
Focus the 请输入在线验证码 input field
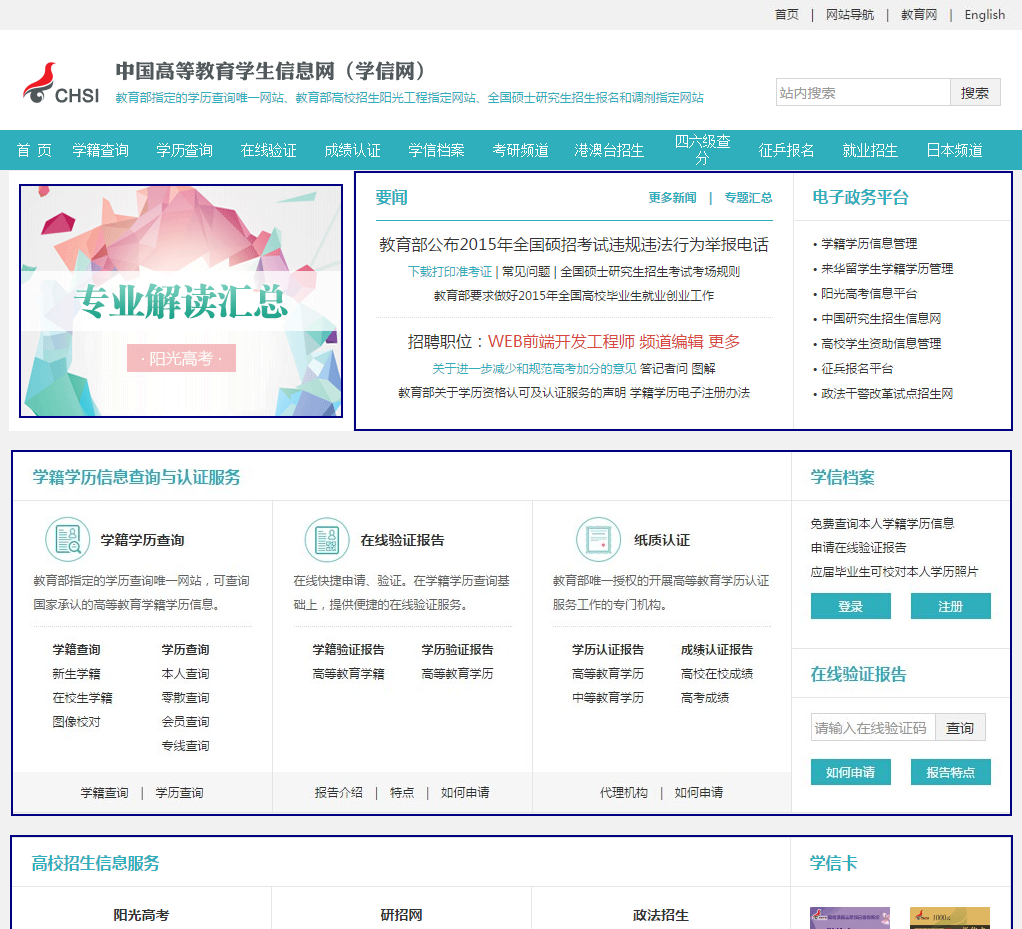click(873, 728)
